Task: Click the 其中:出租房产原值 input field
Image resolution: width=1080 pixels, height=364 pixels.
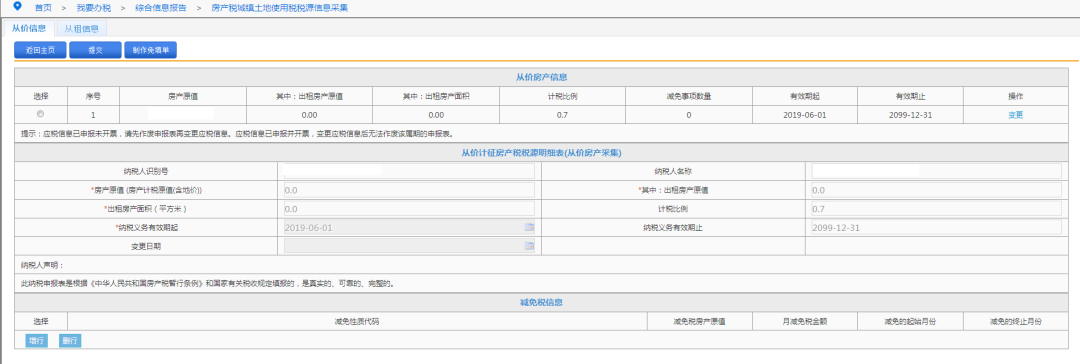Action: pyautogui.click(x=937, y=190)
